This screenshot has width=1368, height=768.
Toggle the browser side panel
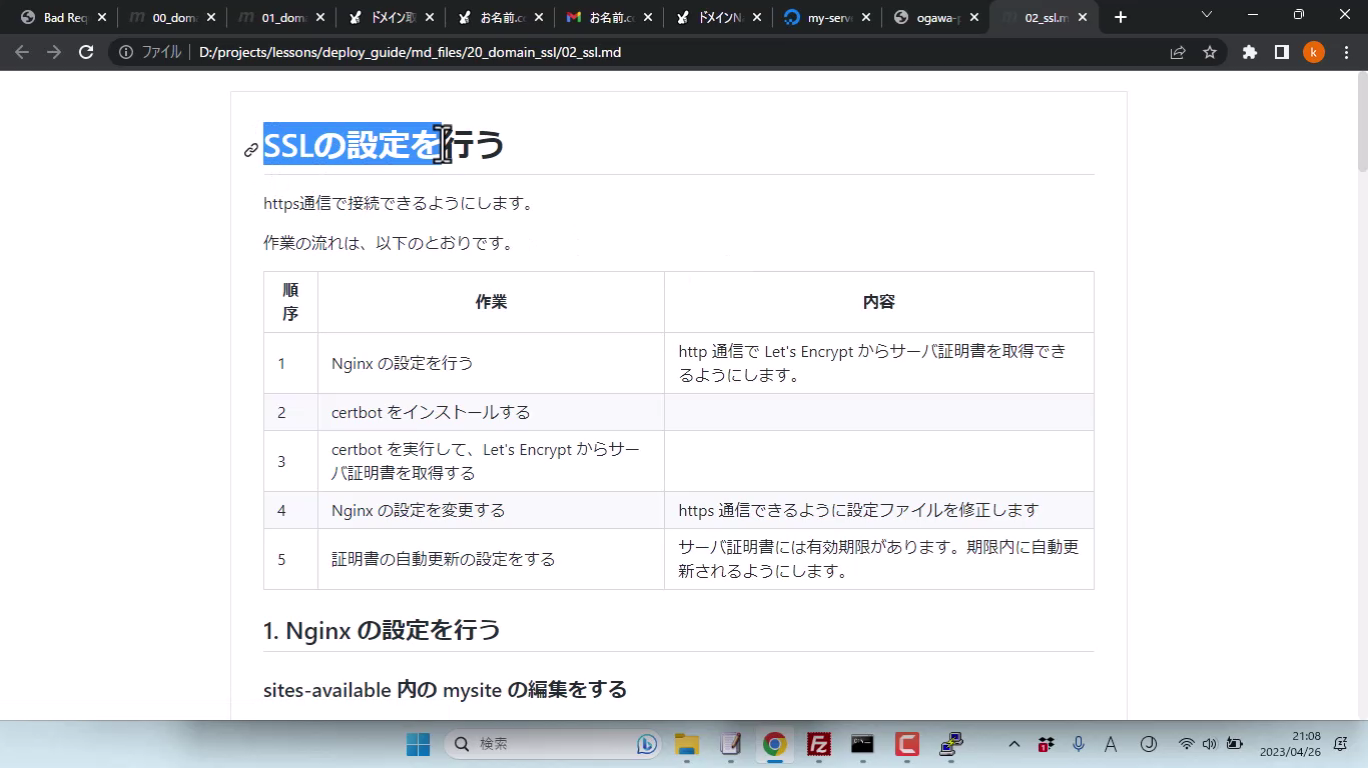tap(1281, 52)
